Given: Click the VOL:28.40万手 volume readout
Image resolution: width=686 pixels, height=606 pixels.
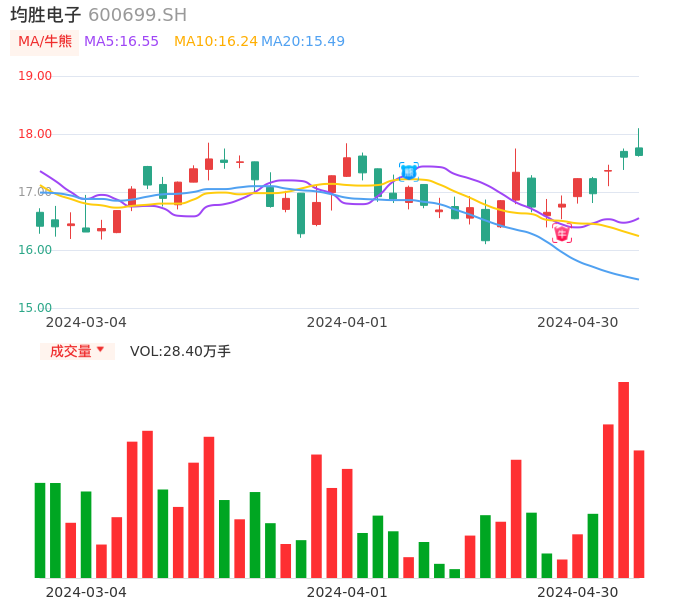Looking at the screenshot, I should coord(180,351).
